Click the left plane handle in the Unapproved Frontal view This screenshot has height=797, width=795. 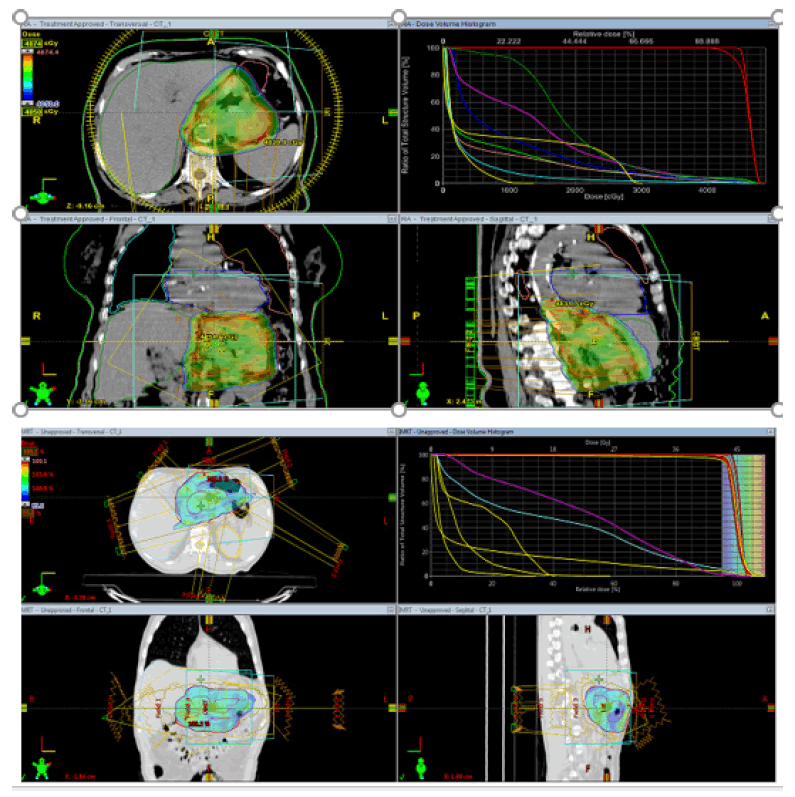[x=24, y=708]
